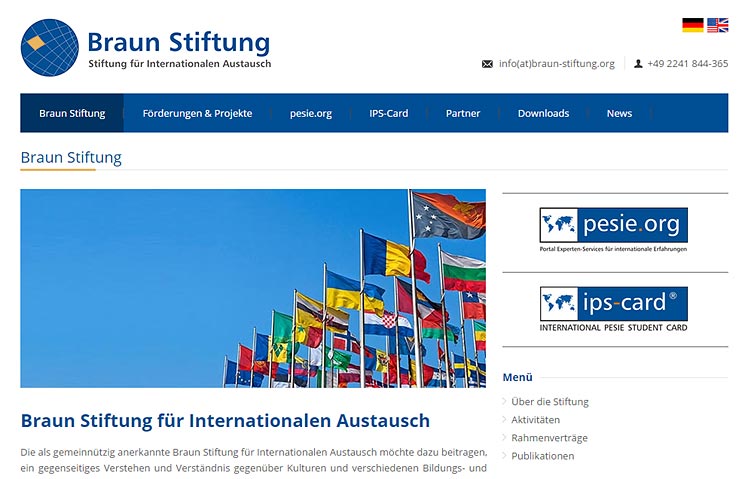Click the Menü sidebar heading

(517, 377)
